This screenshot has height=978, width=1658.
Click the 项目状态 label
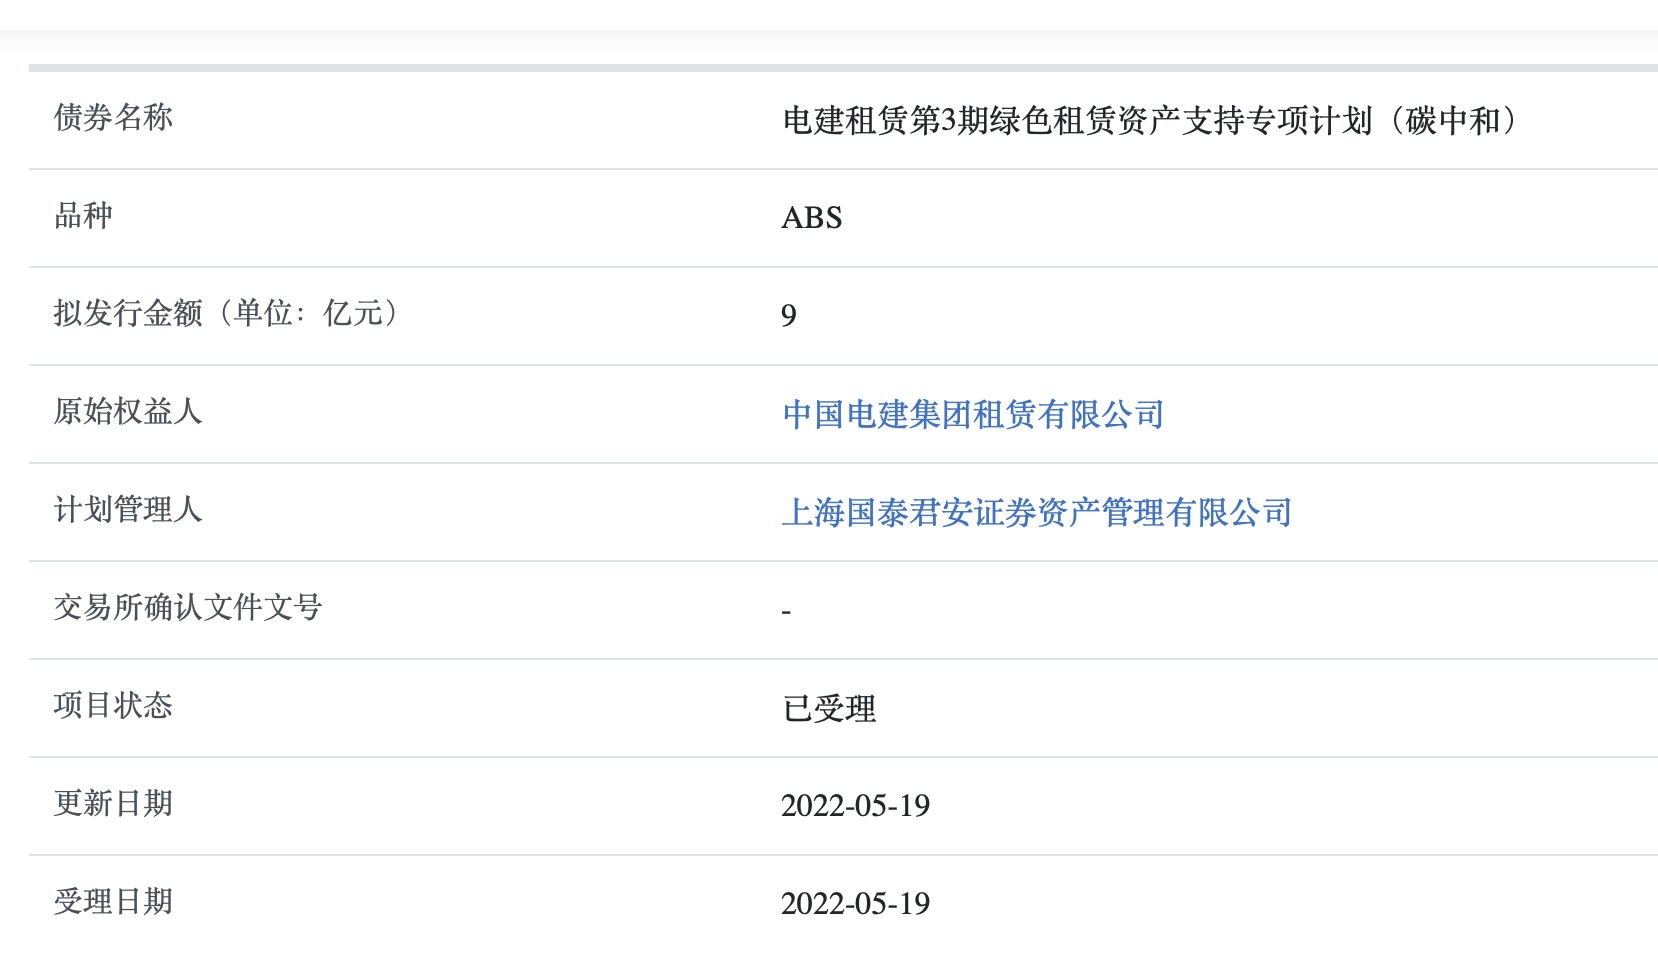(113, 705)
